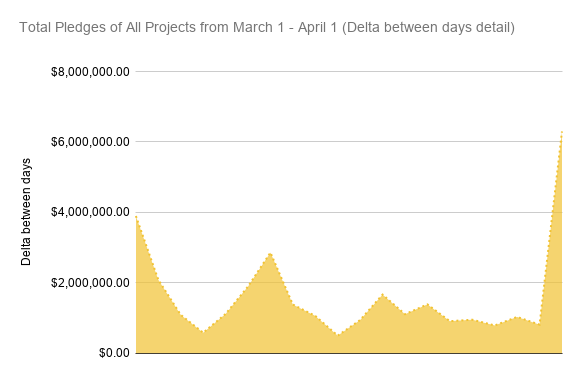
Task: Click the Delta between days axis title
Action: (26, 212)
